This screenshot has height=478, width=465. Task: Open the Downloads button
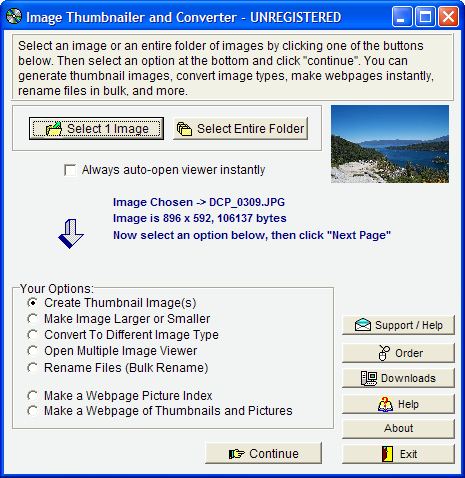coord(398,378)
